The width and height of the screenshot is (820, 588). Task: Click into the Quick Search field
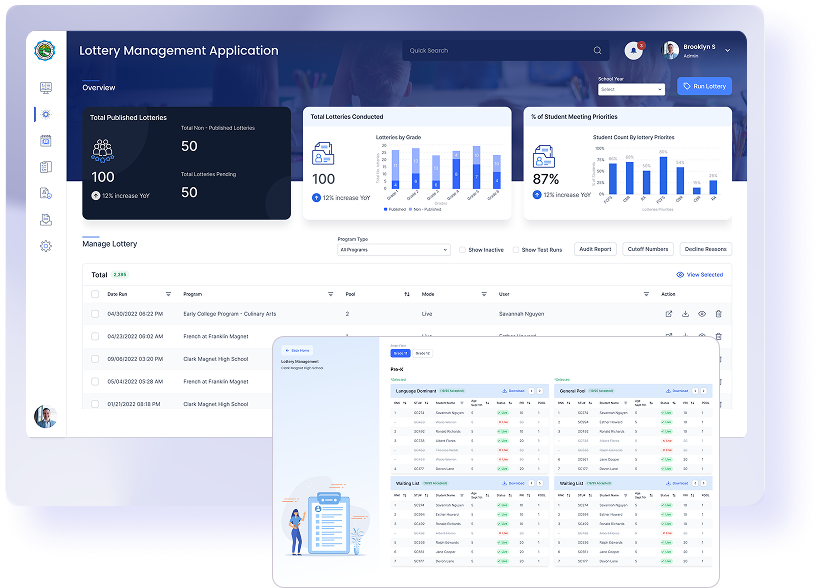click(x=495, y=50)
